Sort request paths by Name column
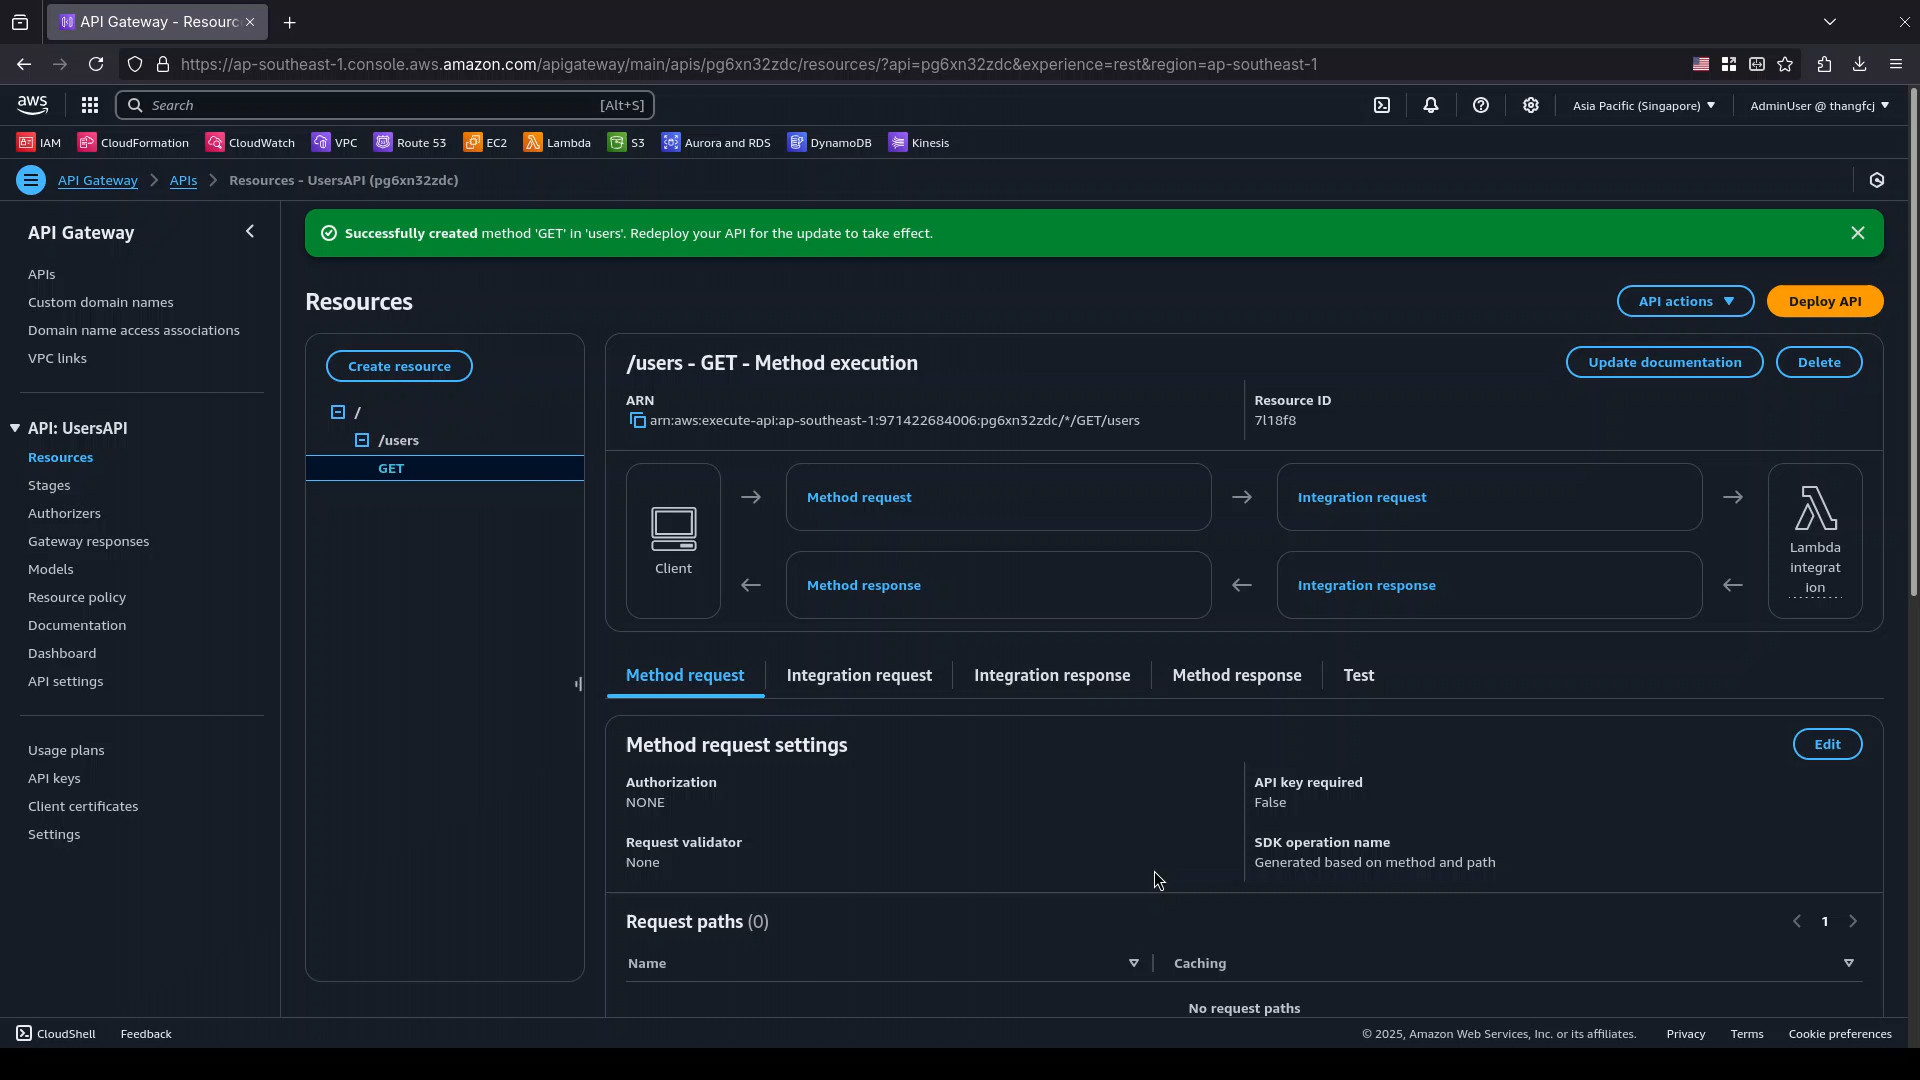Viewport: 1920px width, 1080px height. tap(1134, 963)
